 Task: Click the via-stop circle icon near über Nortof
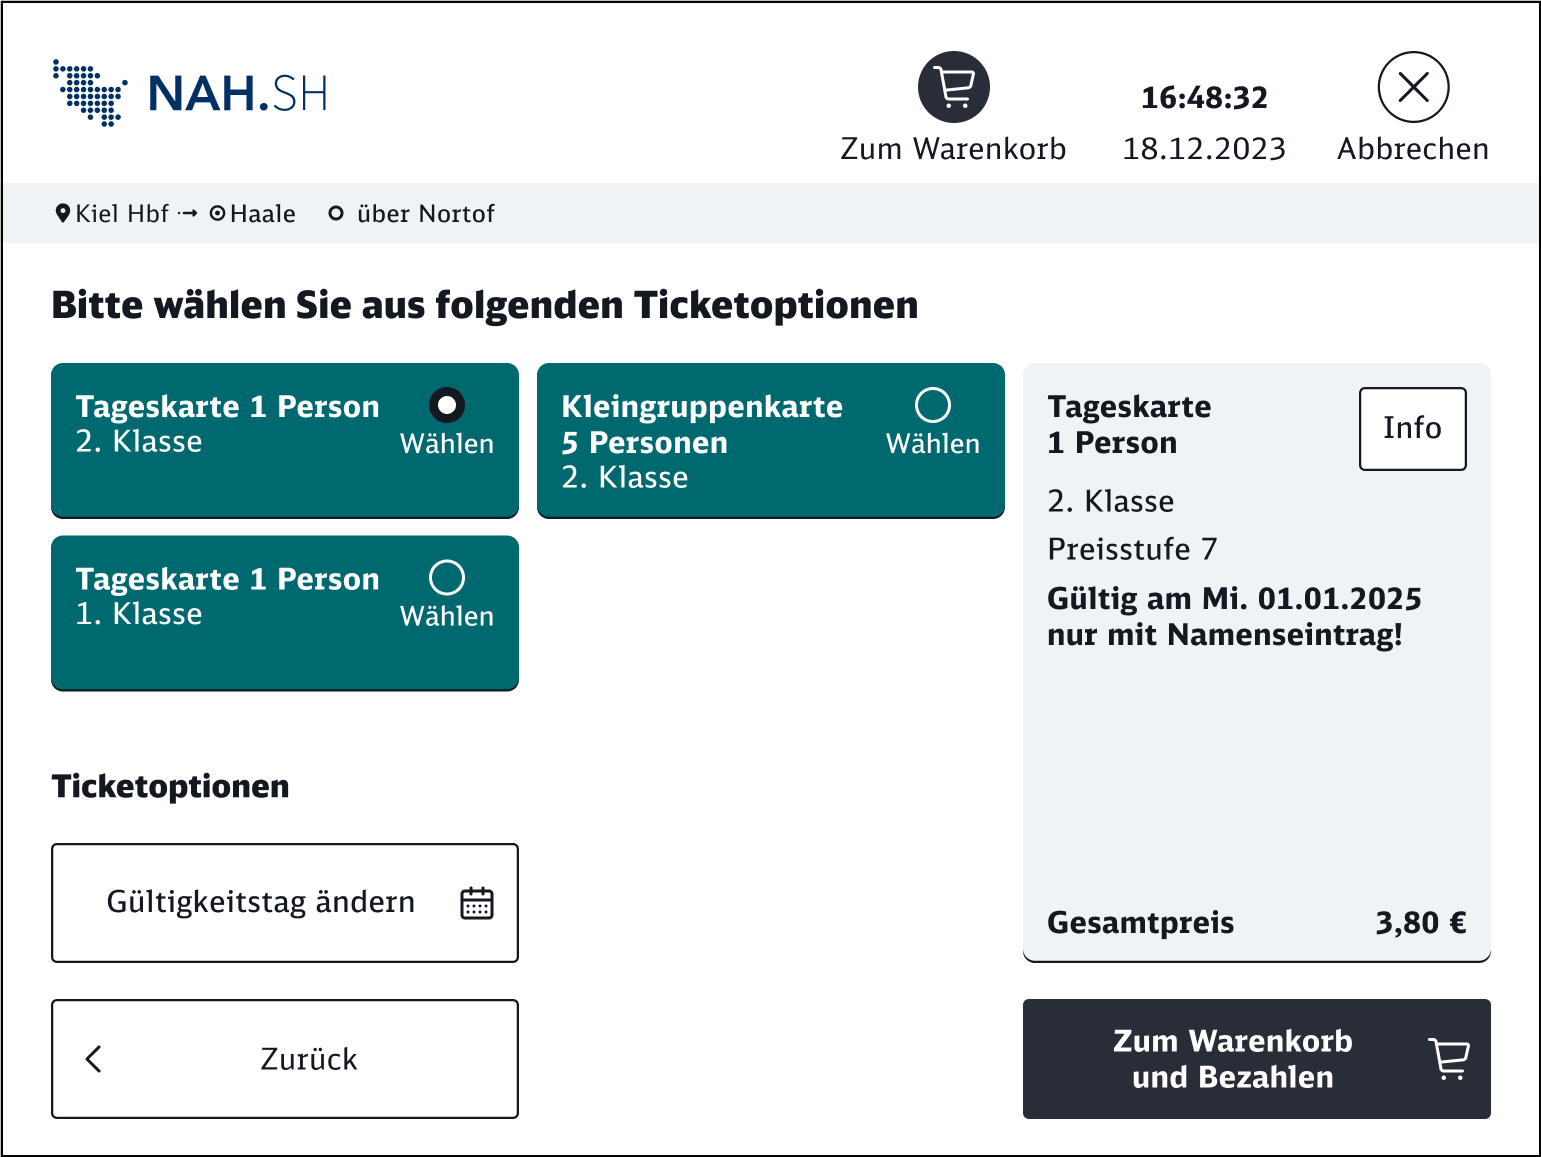[336, 212]
